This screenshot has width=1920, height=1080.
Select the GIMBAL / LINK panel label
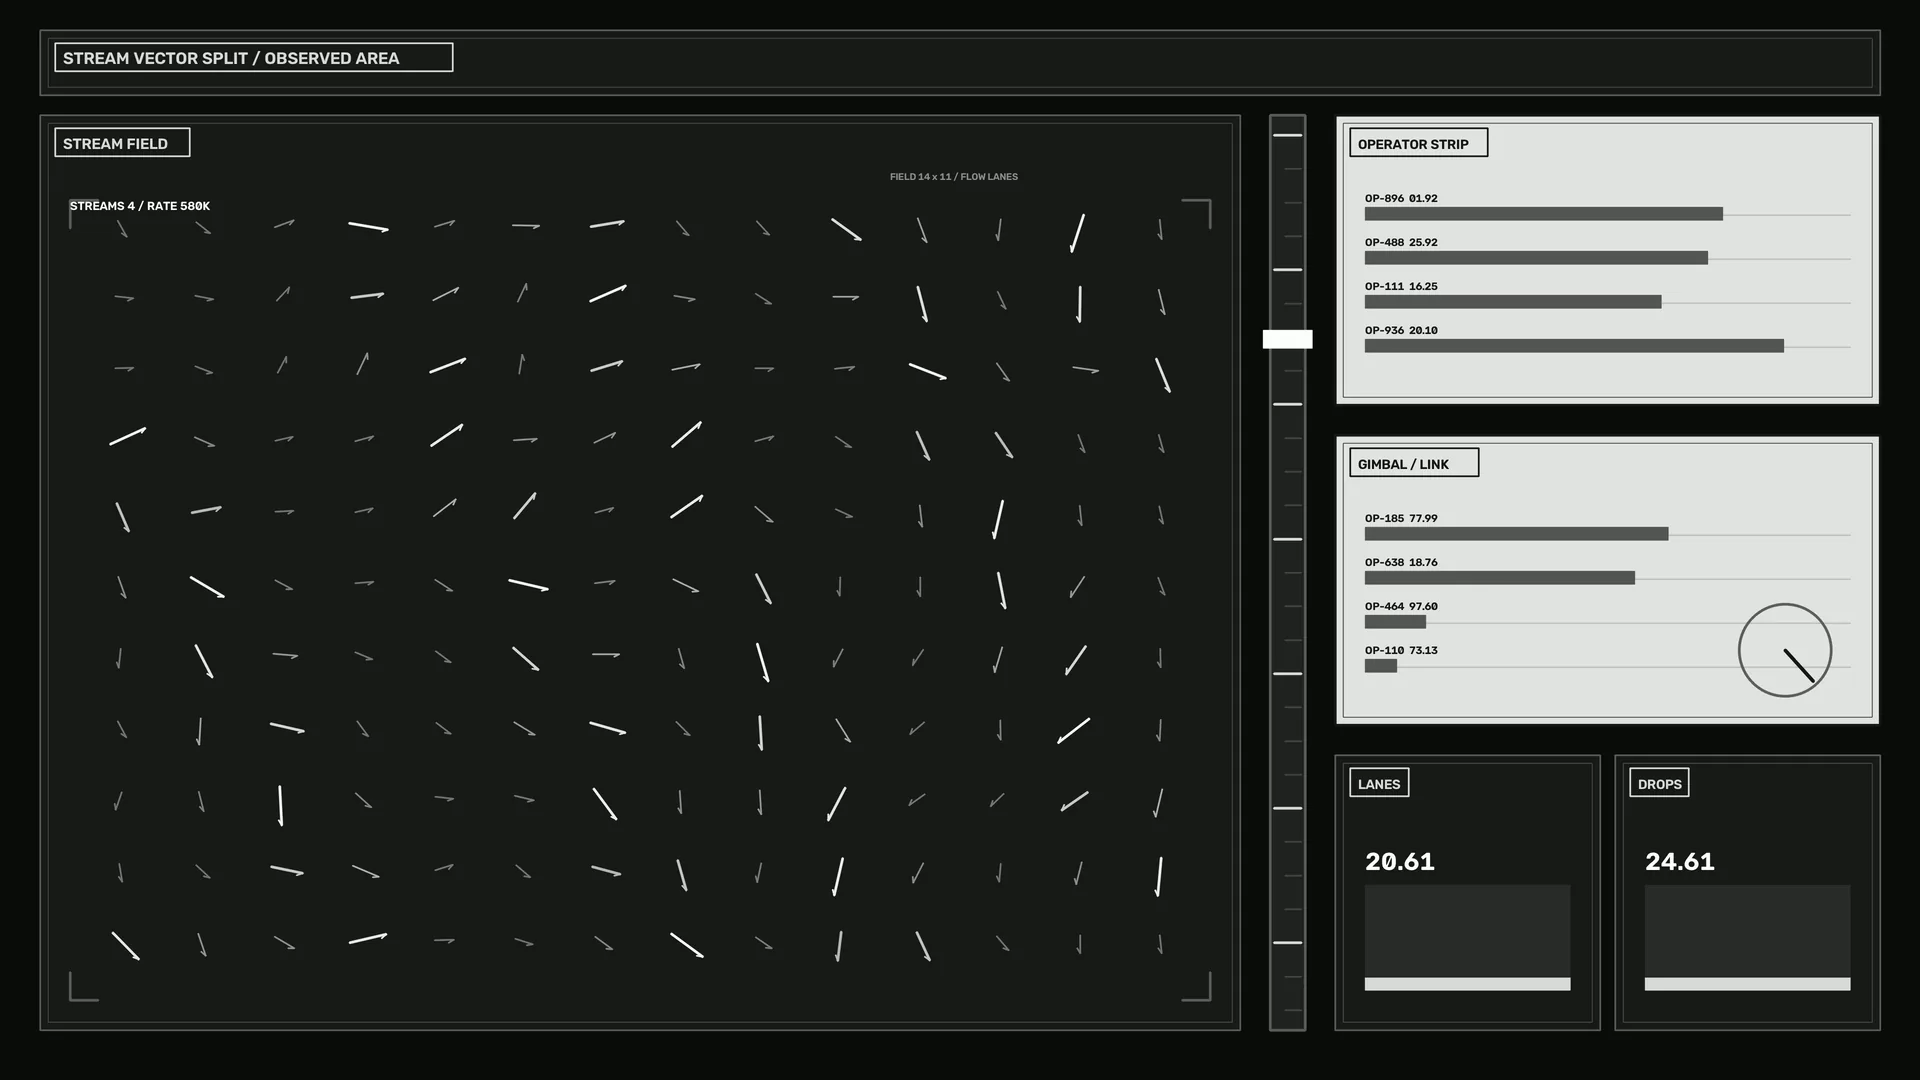tap(1414, 463)
